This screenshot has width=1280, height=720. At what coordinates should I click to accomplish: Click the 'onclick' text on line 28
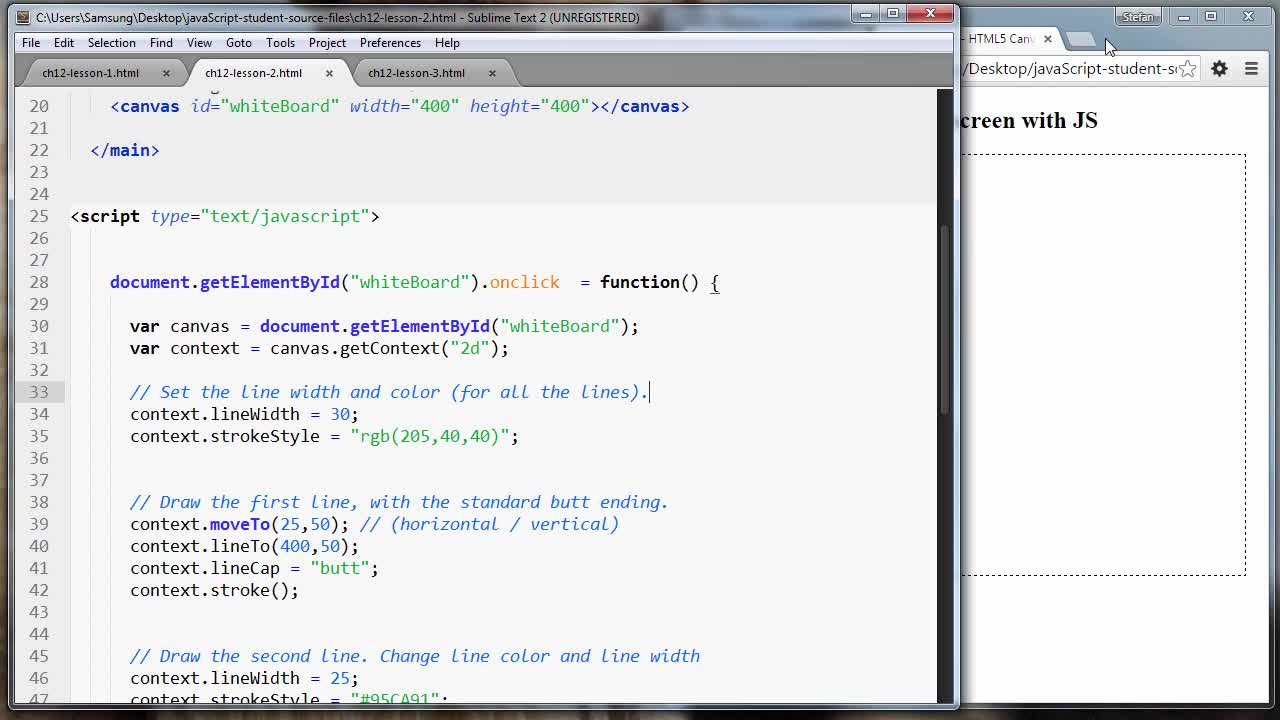(x=524, y=282)
